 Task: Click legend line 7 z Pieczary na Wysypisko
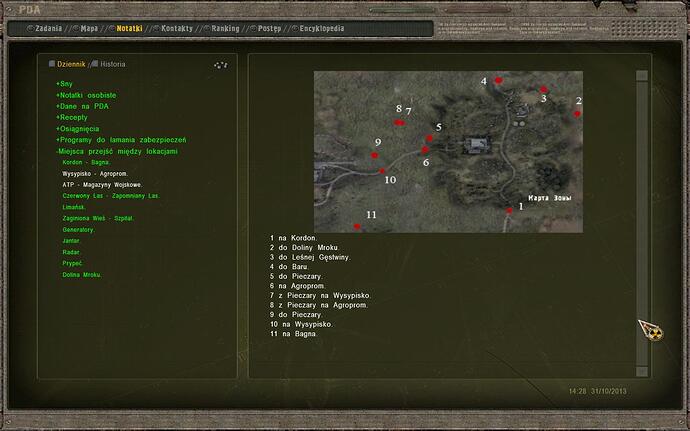(320, 295)
